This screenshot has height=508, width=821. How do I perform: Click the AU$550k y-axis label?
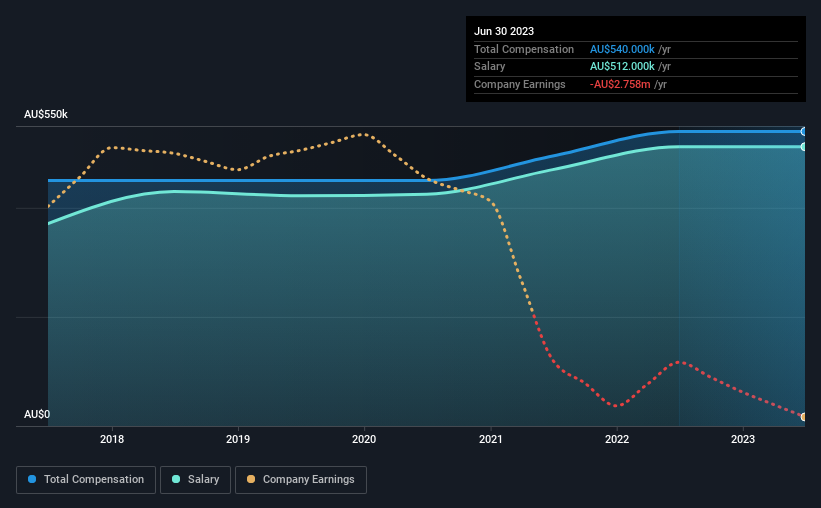[x=46, y=114]
